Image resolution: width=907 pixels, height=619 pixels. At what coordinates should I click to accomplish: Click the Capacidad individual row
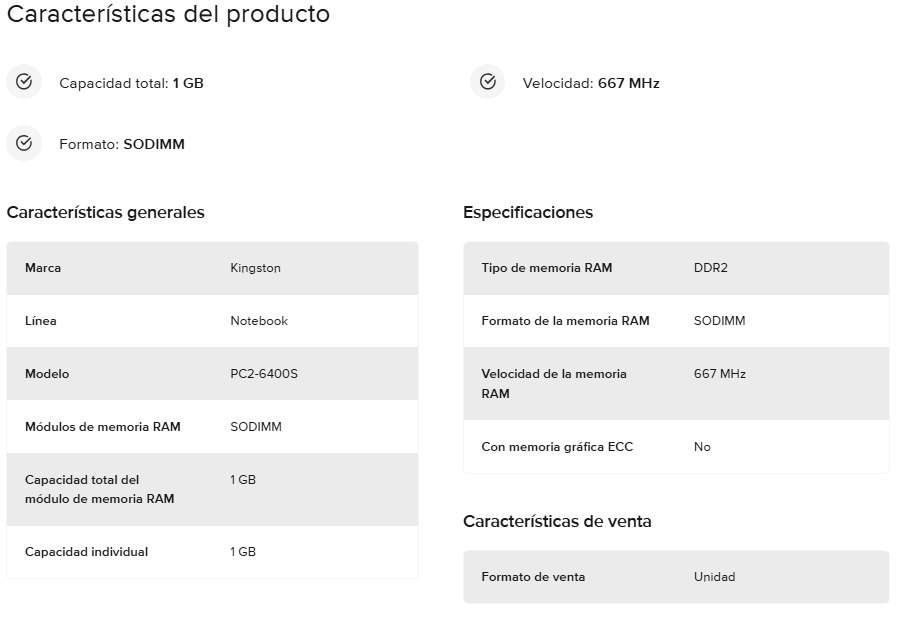click(212, 552)
